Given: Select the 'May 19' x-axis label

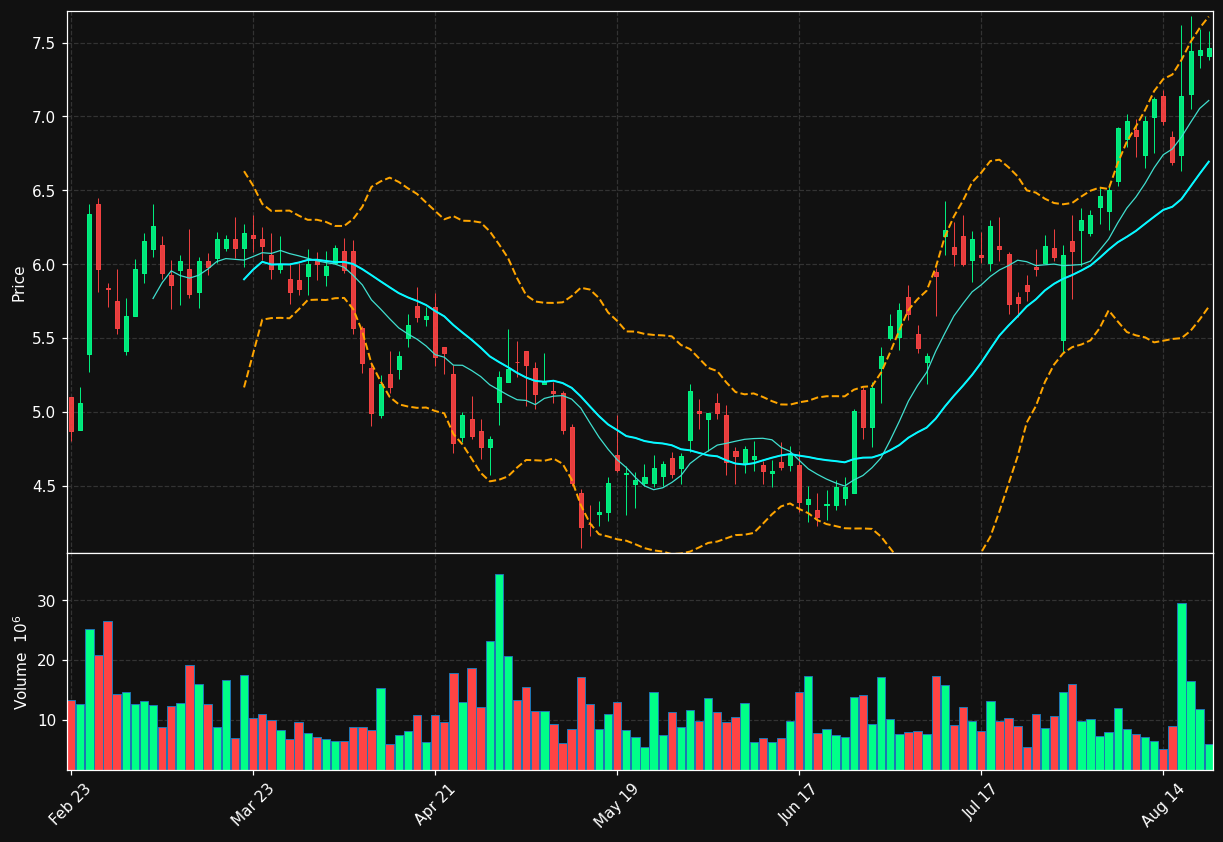Looking at the screenshot, I should coord(615,805).
